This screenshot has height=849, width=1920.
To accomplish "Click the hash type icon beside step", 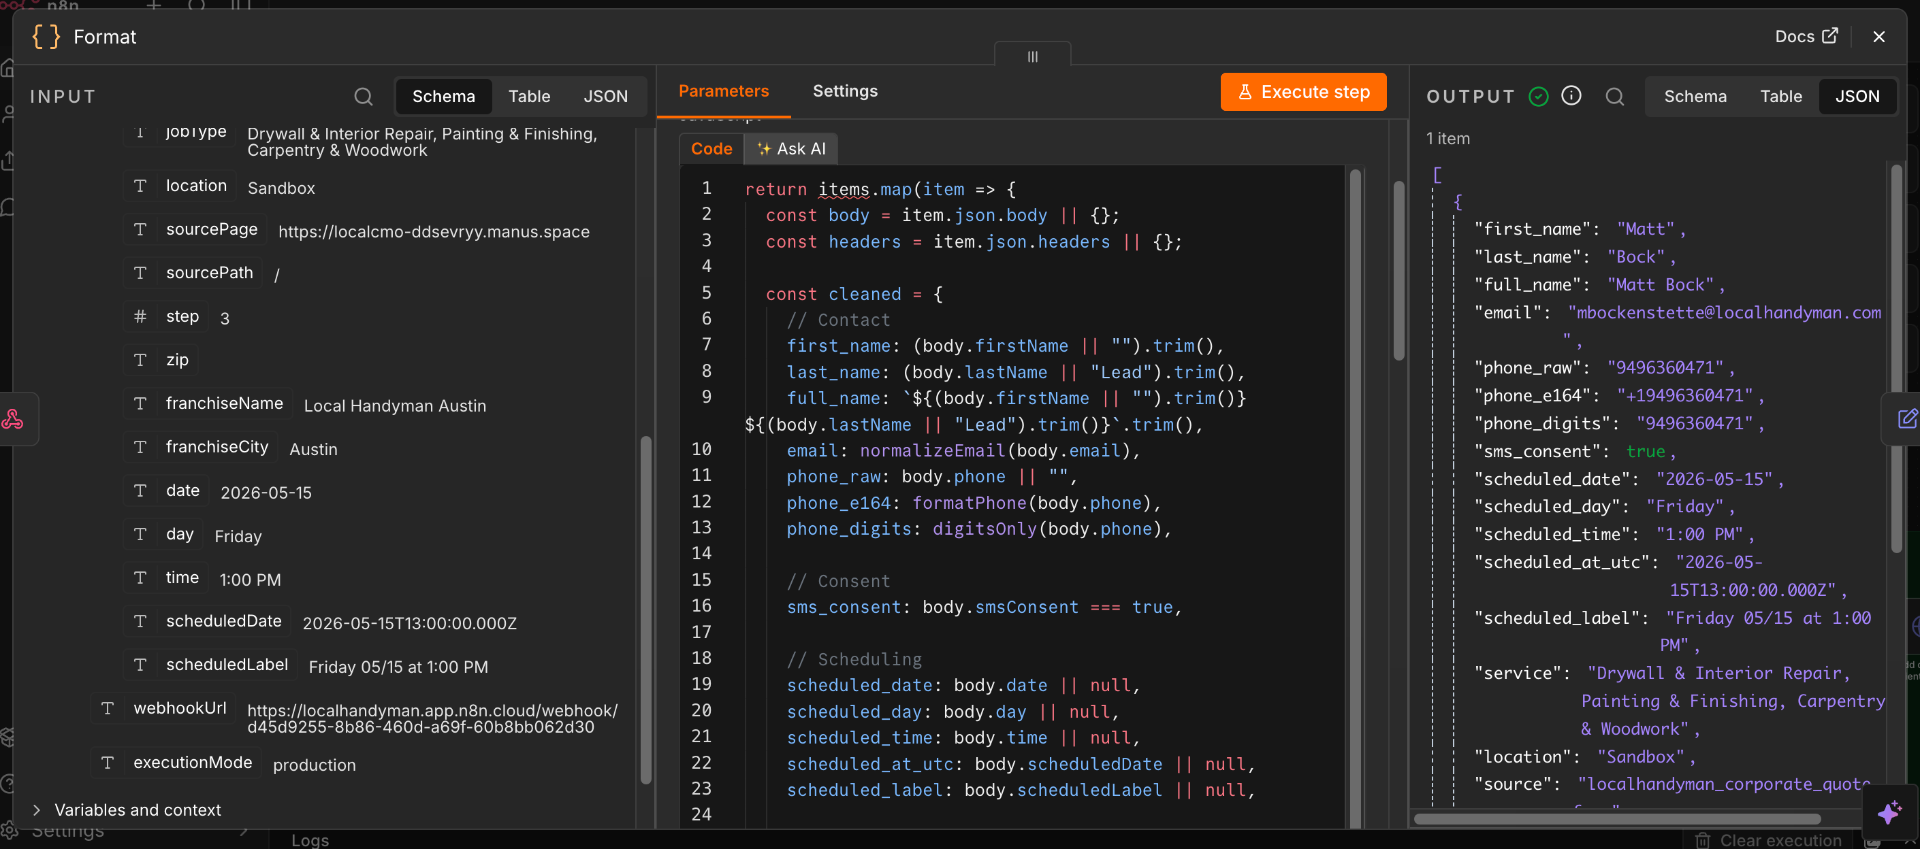I will (x=140, y=317).
